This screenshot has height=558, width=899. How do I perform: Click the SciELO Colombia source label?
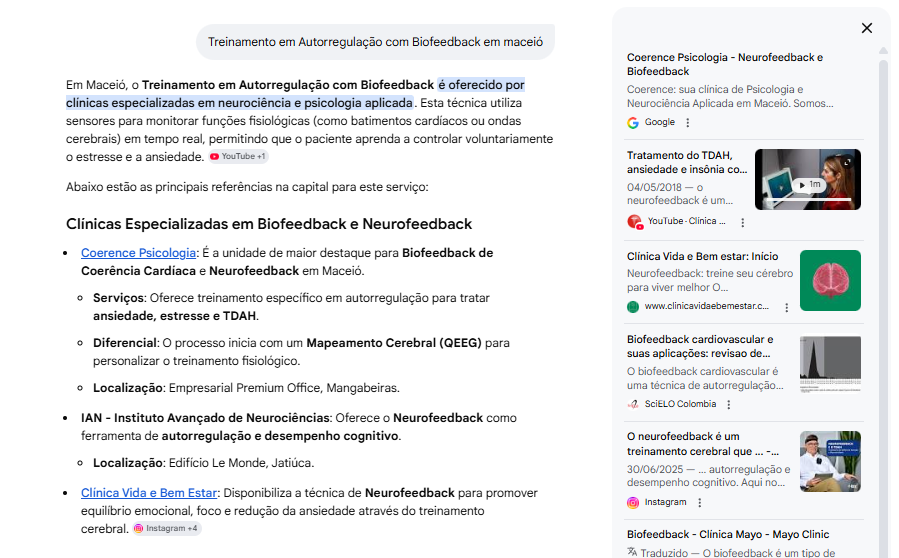click(680, 404)
